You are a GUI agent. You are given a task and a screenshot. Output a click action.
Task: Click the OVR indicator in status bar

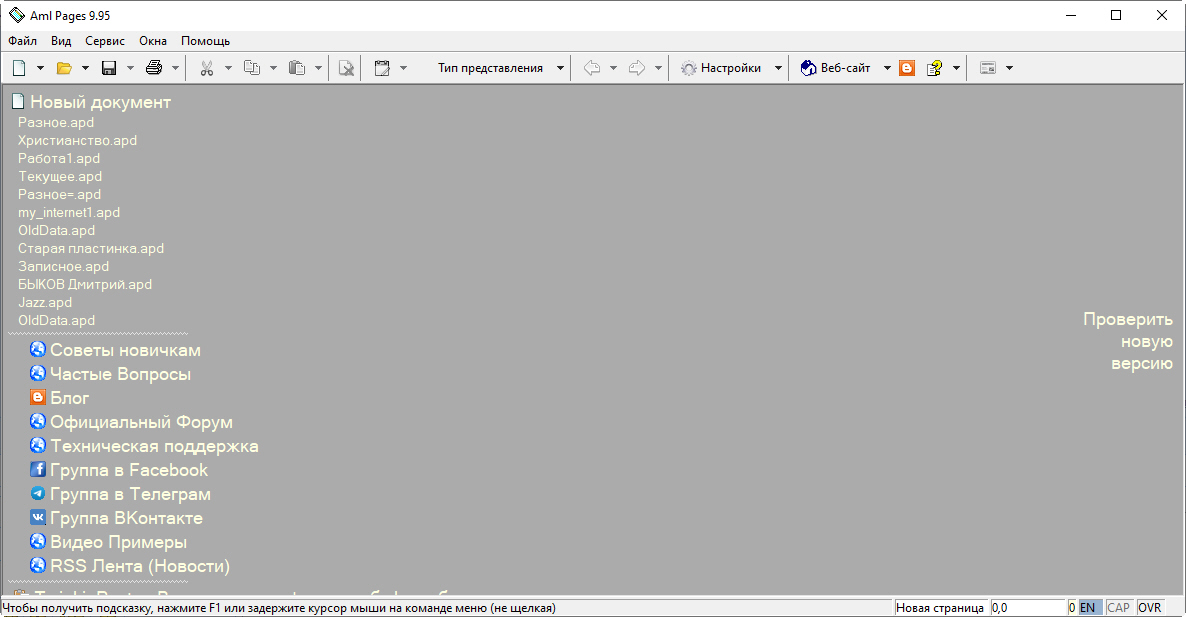click(x=1150, y=608)
